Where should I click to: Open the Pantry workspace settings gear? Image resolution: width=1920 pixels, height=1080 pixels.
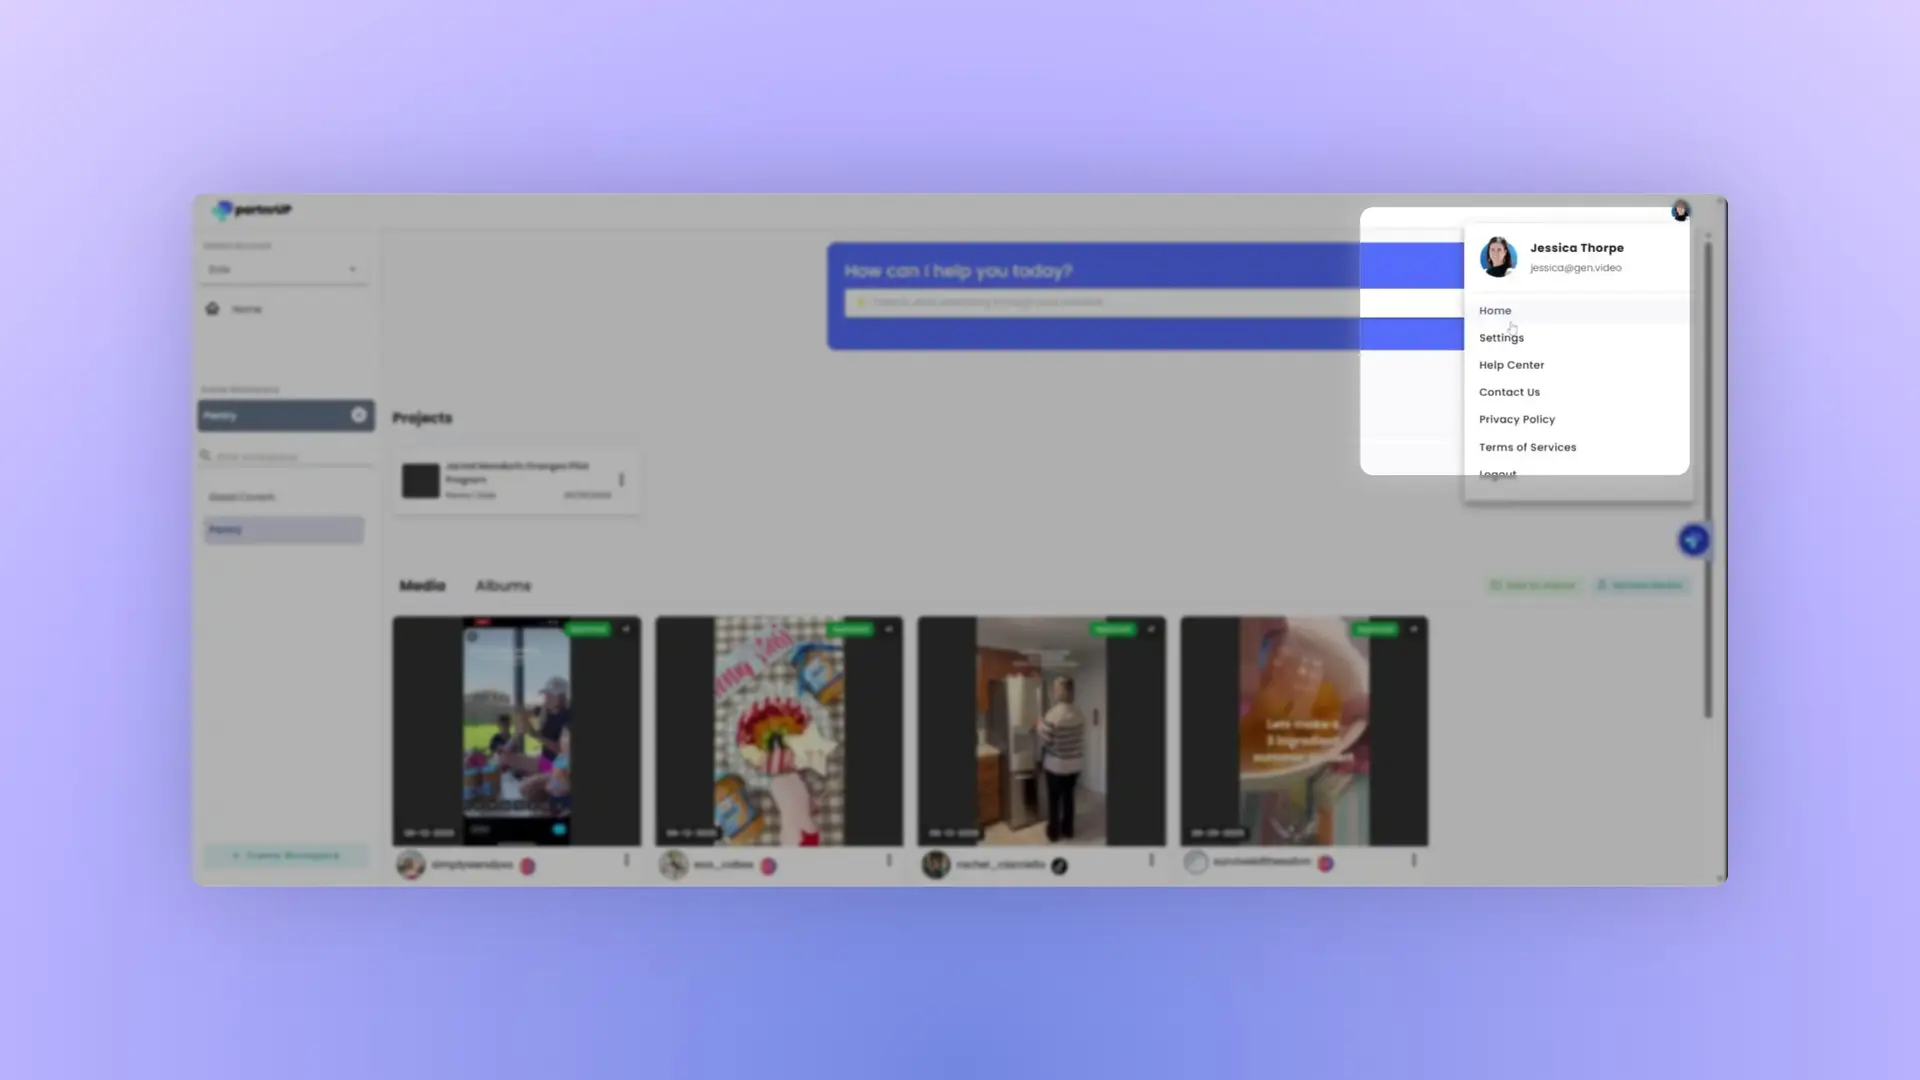point(358,415)
